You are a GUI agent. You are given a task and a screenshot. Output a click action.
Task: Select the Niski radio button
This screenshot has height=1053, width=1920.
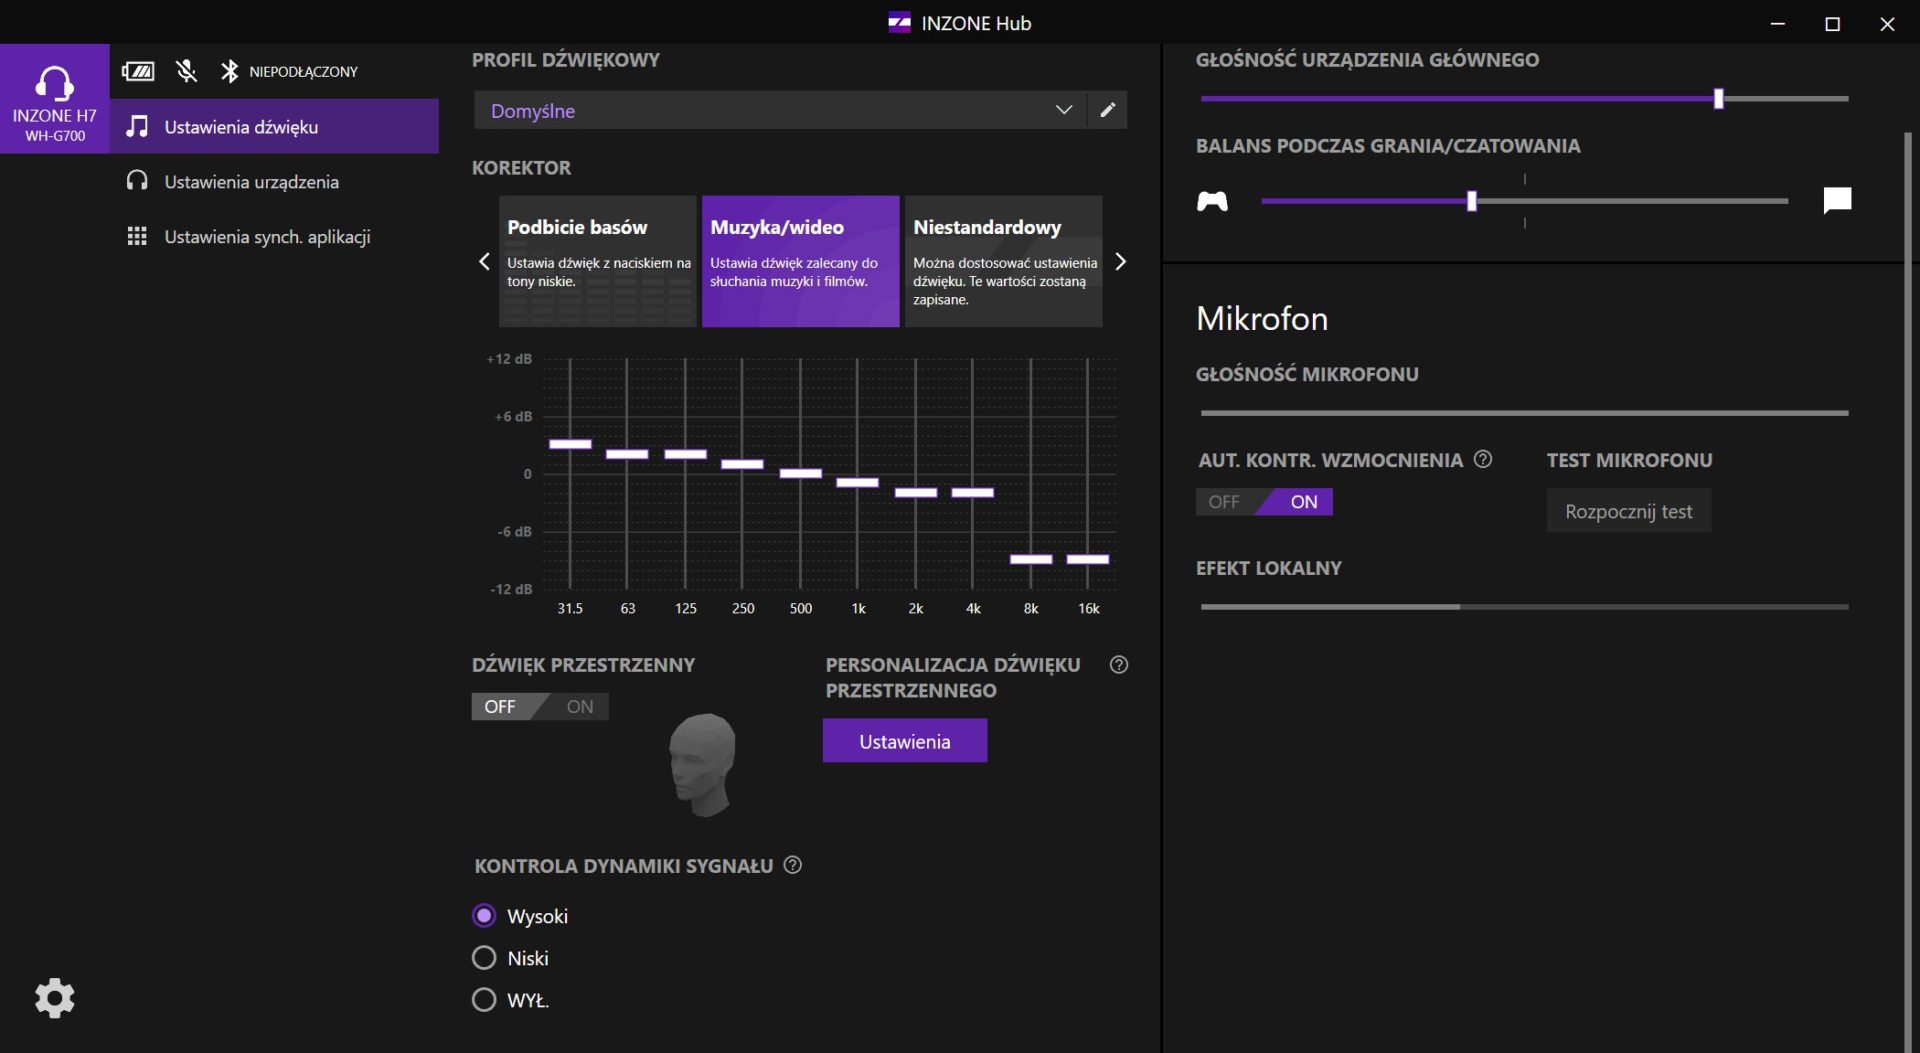[x=484, y=958]
